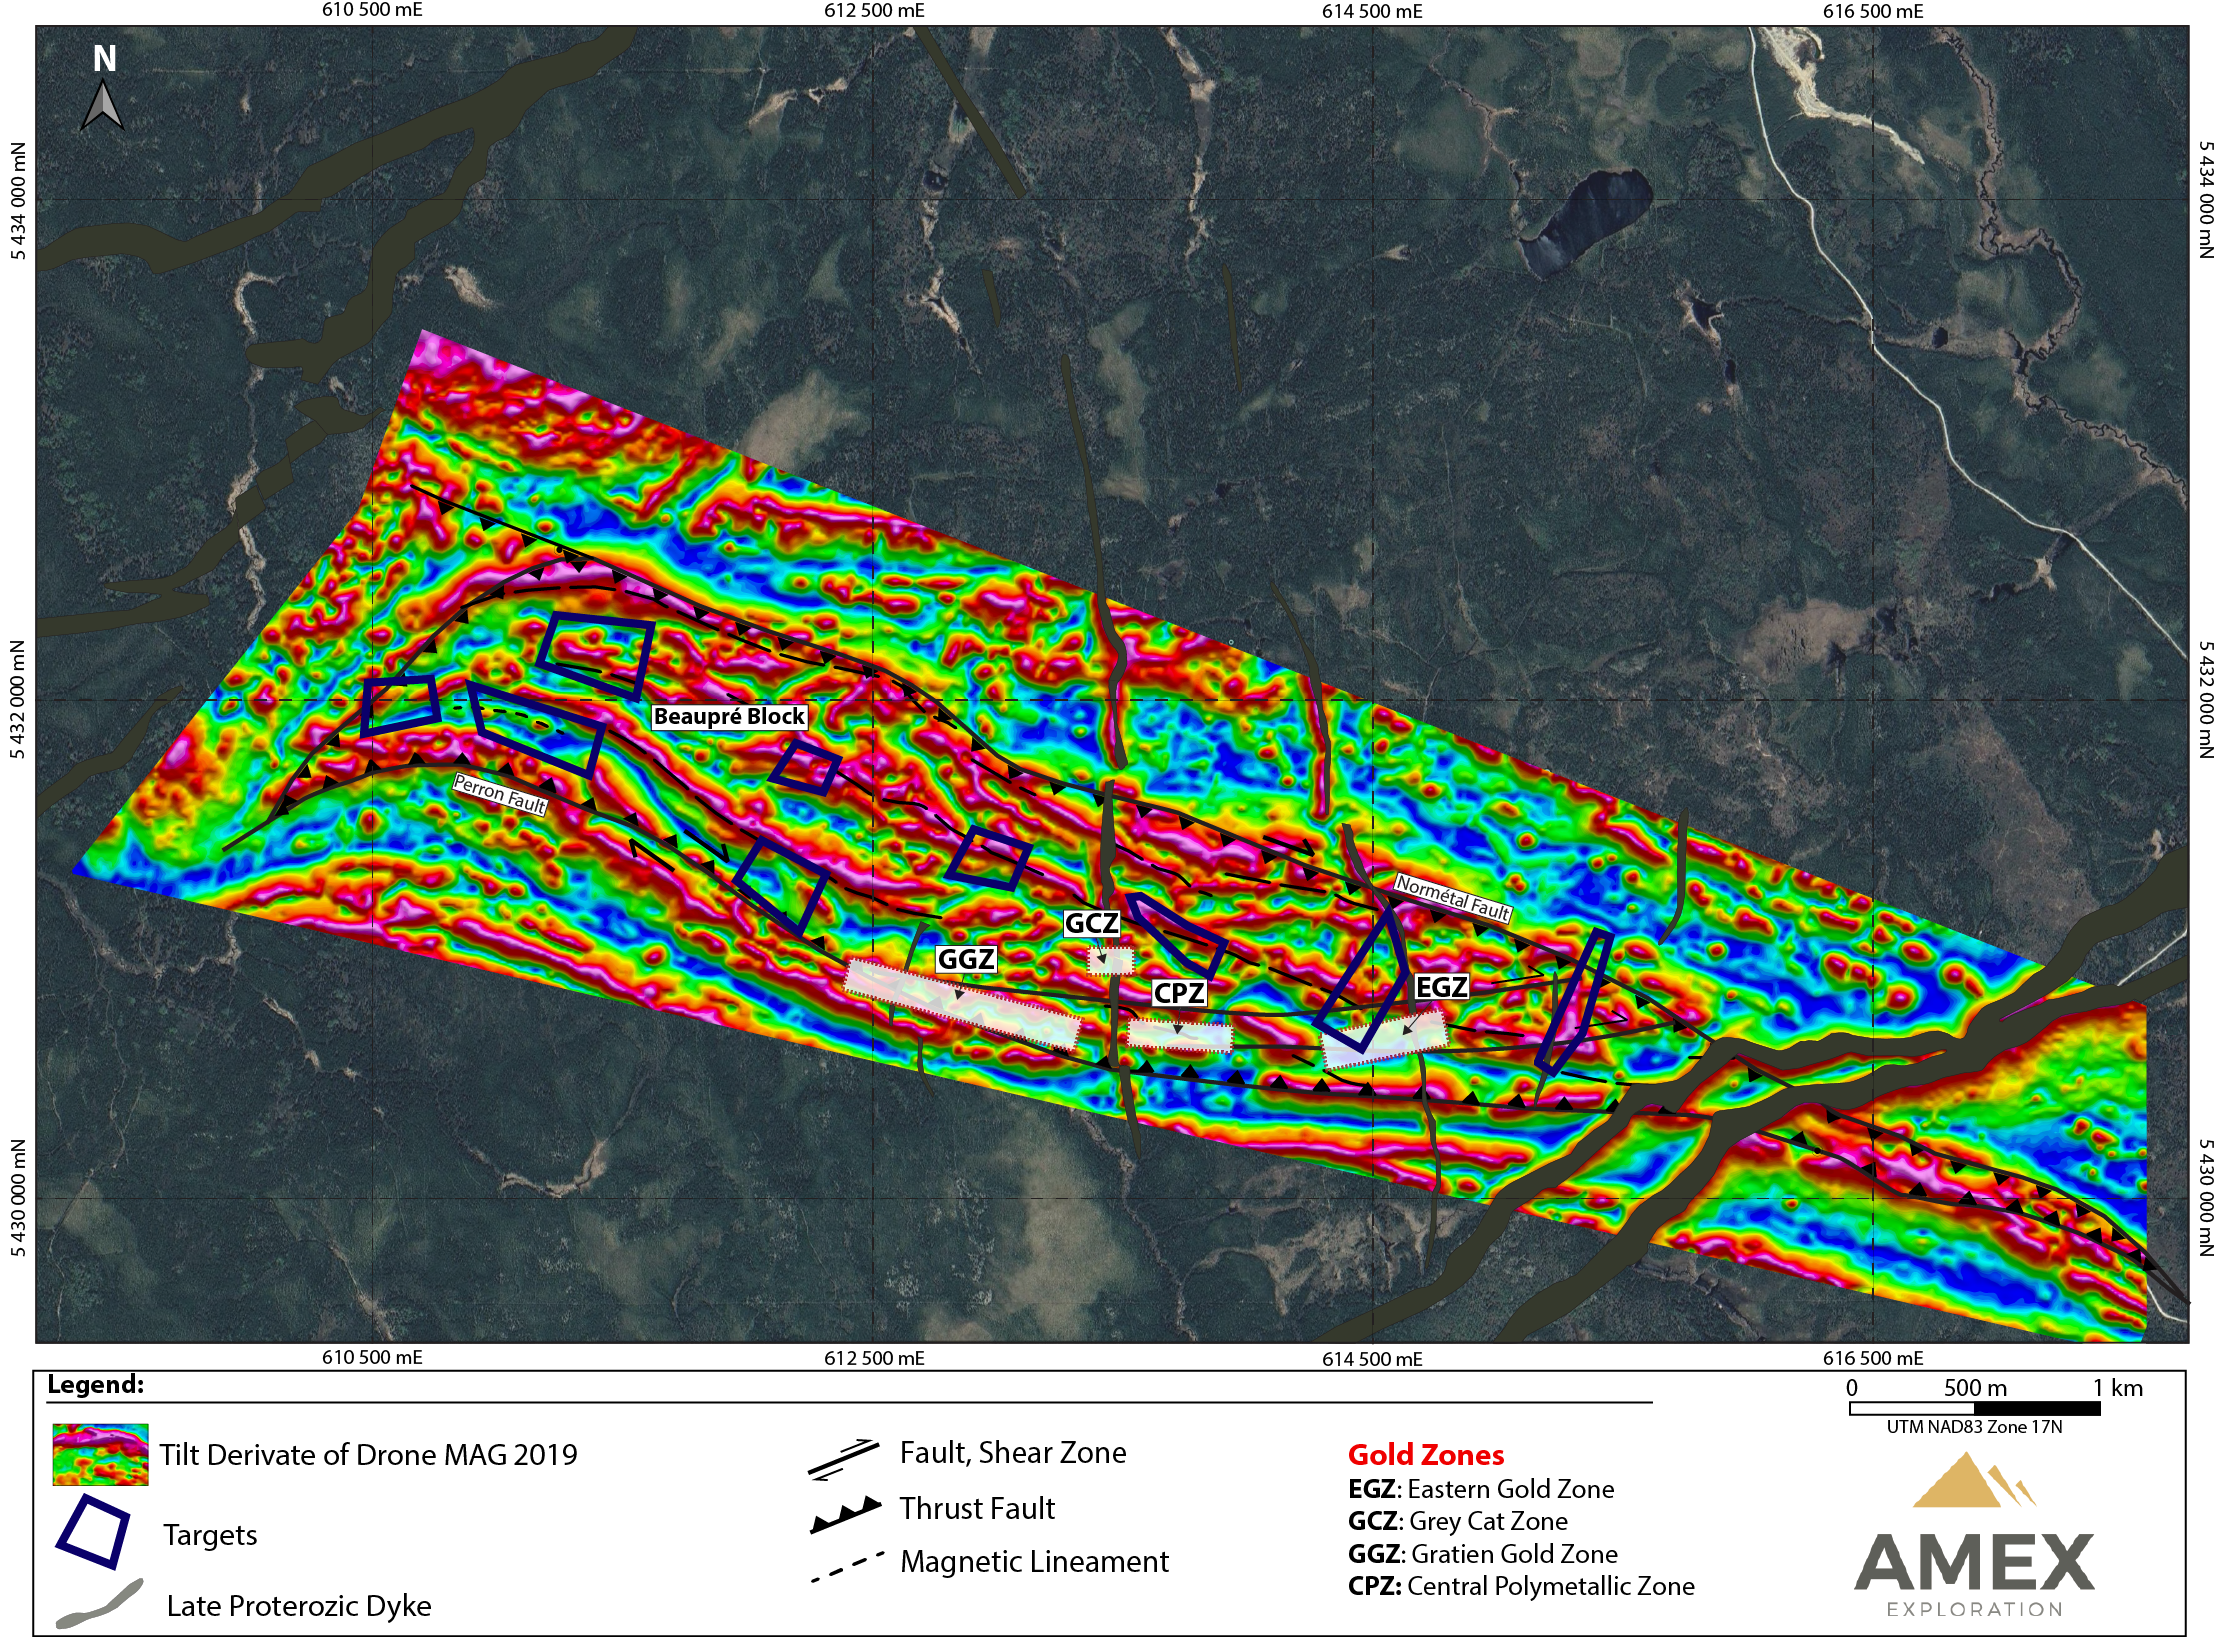Click the white GGZ gold zone rectangle
Viewport: 2218px width, 1637px height.
pyautogui.click(x=962, y=1003)
